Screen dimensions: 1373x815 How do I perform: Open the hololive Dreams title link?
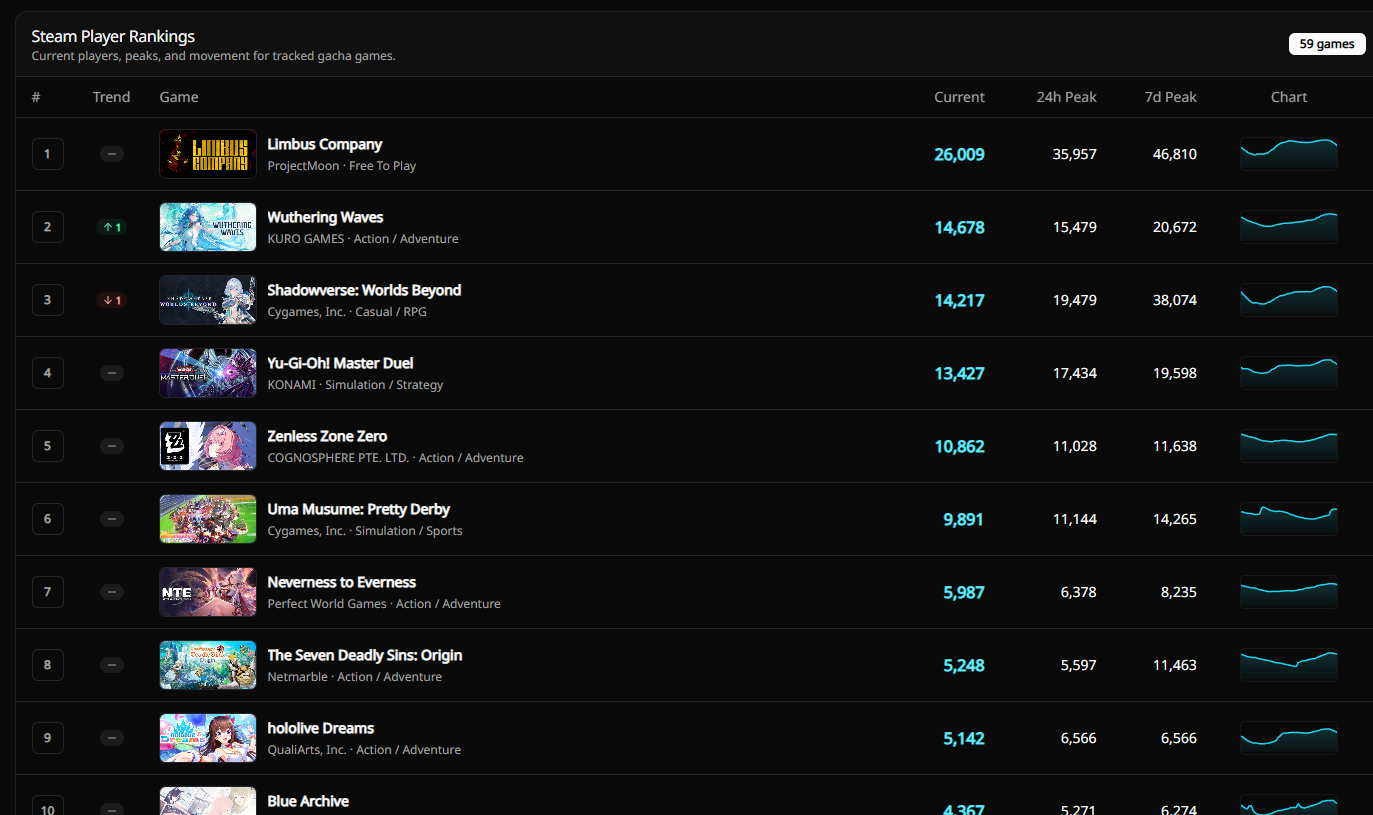pyautogui.click(x=321, y=728)
